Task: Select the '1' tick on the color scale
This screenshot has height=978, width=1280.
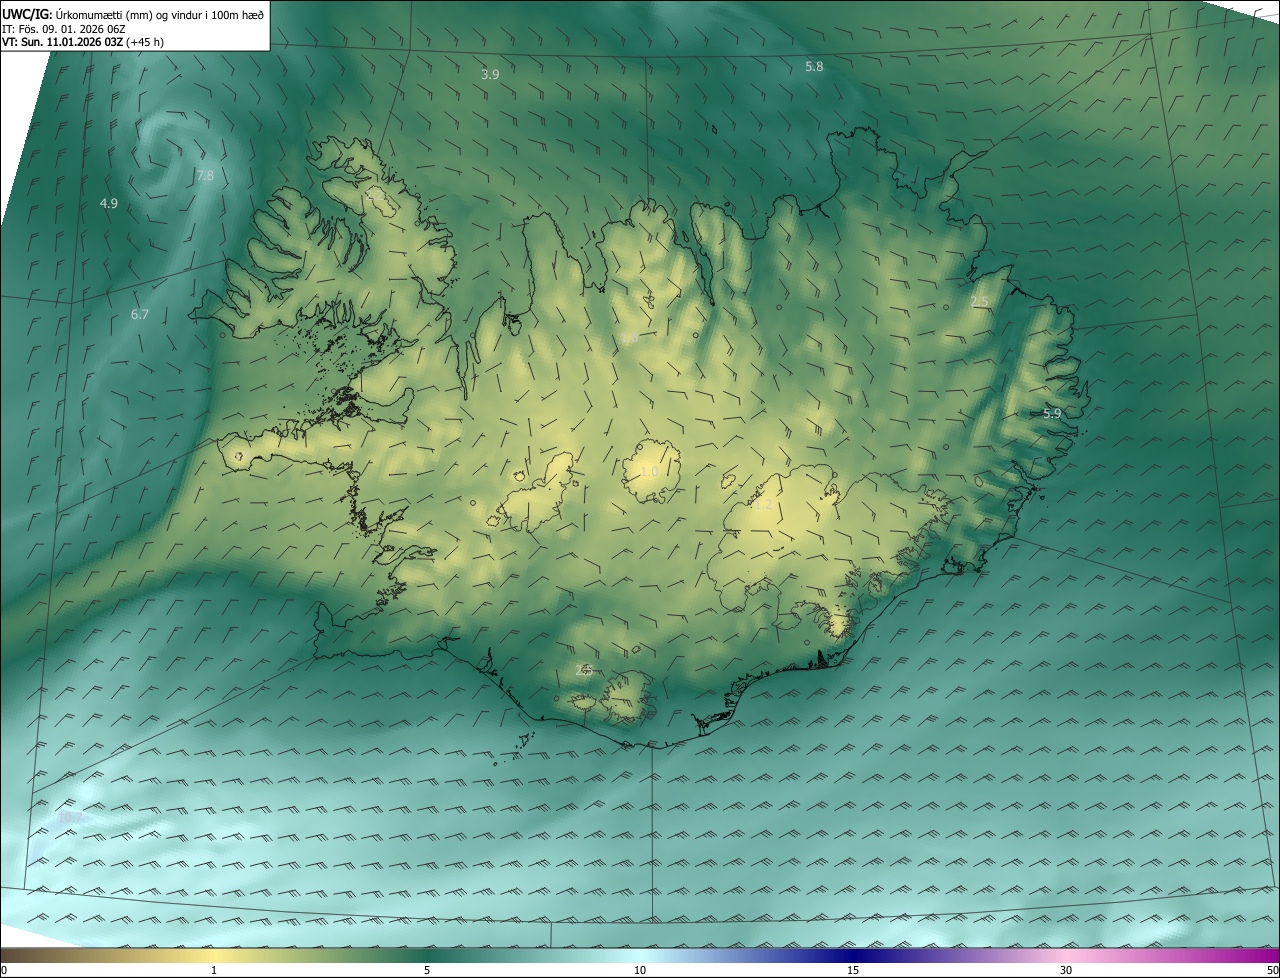Action: coord(214,970)
